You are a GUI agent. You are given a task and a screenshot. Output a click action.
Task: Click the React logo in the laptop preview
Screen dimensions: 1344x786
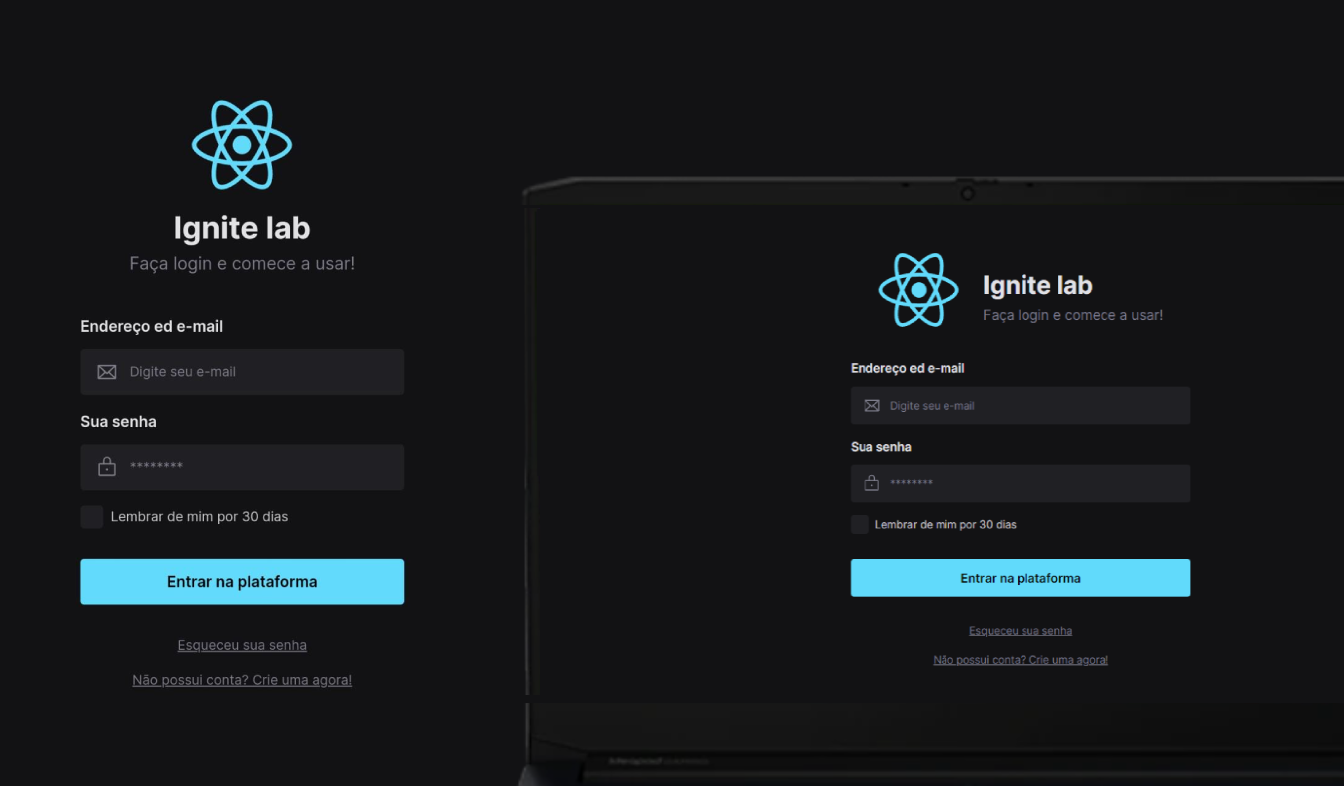pyautogui.click(x=917, y=290)
